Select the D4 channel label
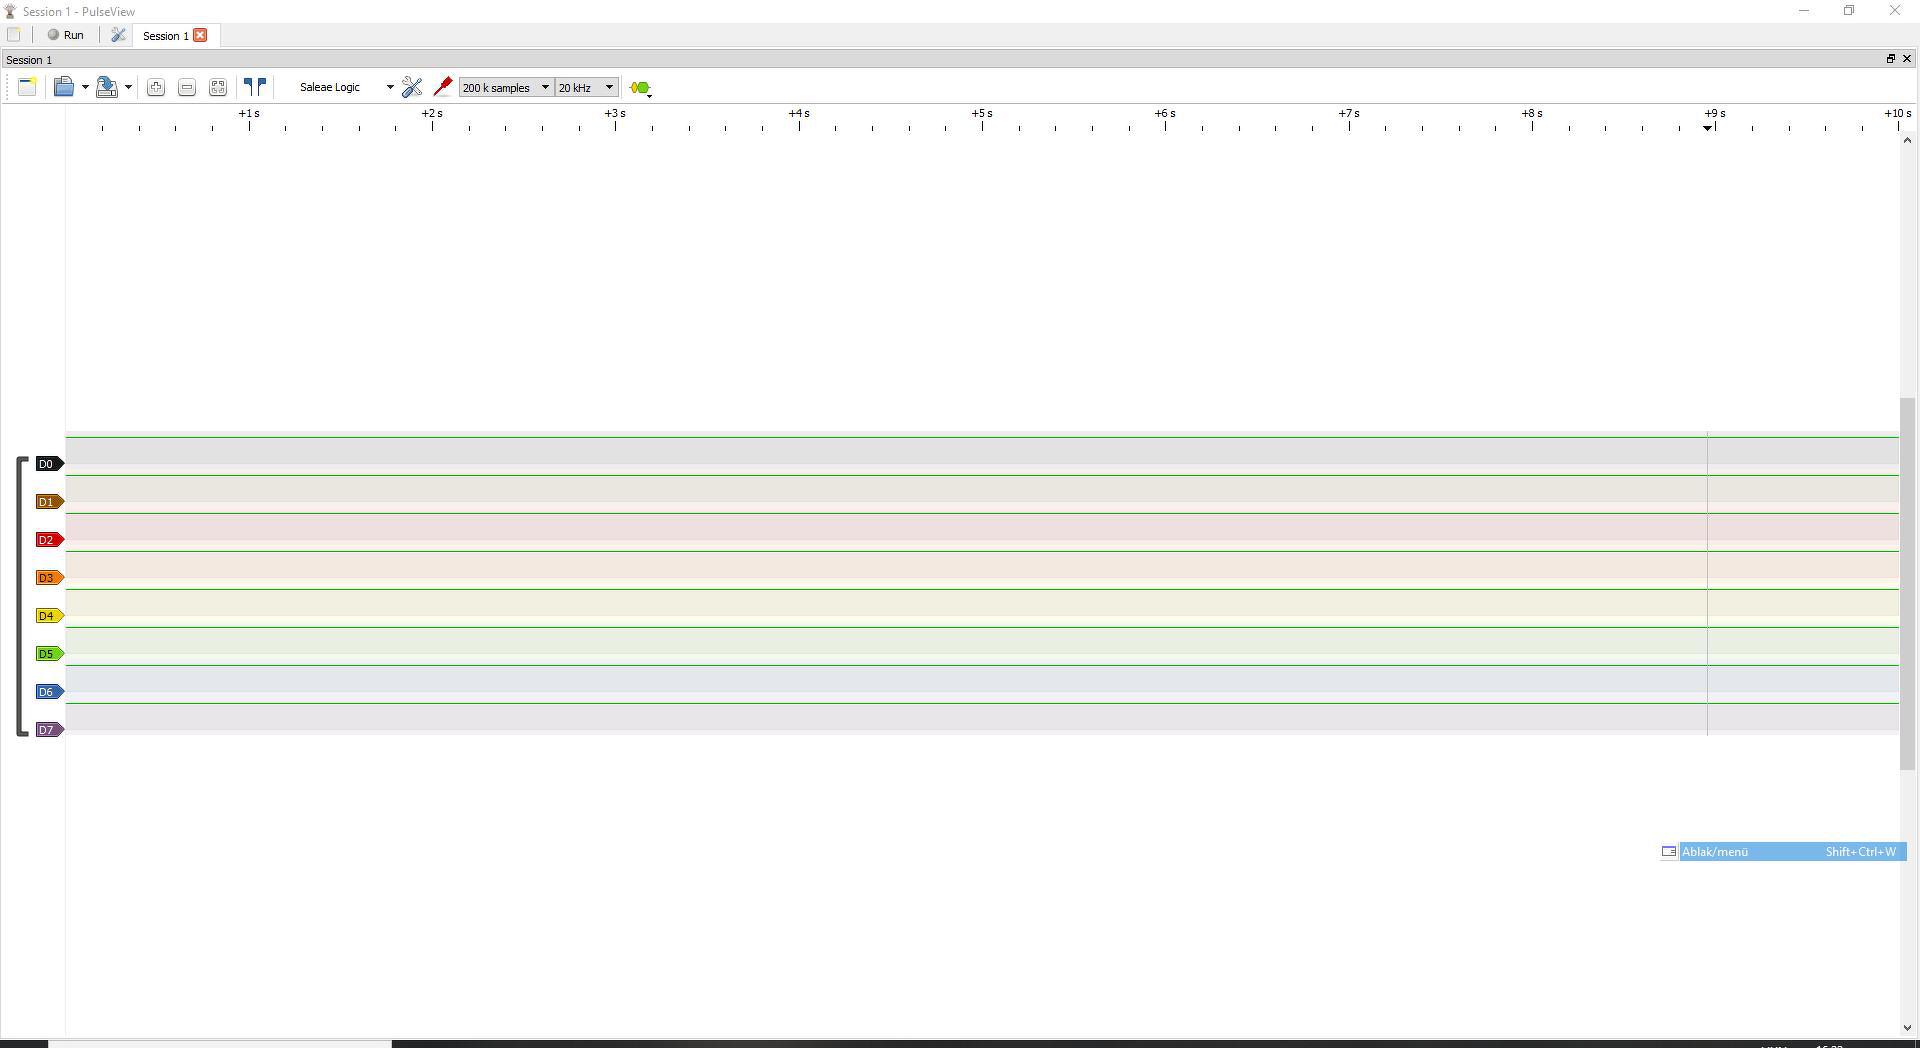This screenshot has height=1048, width=1920. coord(50,616)
